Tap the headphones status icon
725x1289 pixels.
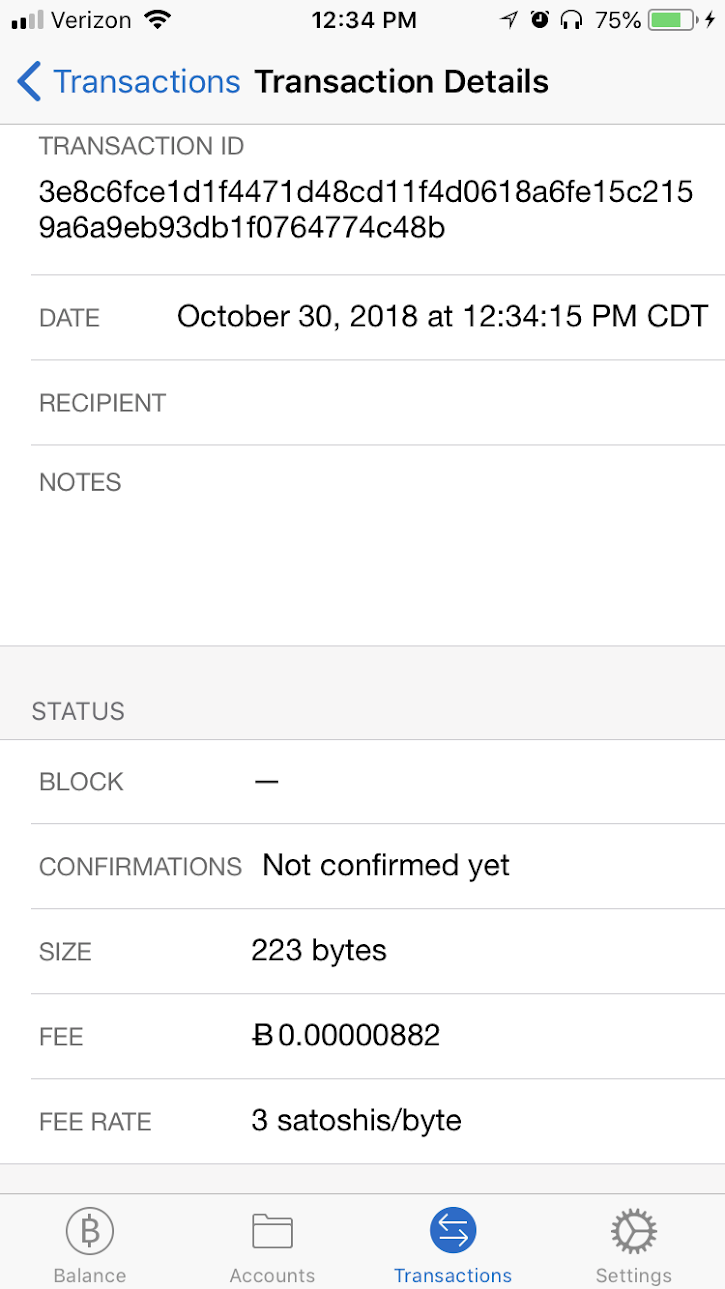571,19
